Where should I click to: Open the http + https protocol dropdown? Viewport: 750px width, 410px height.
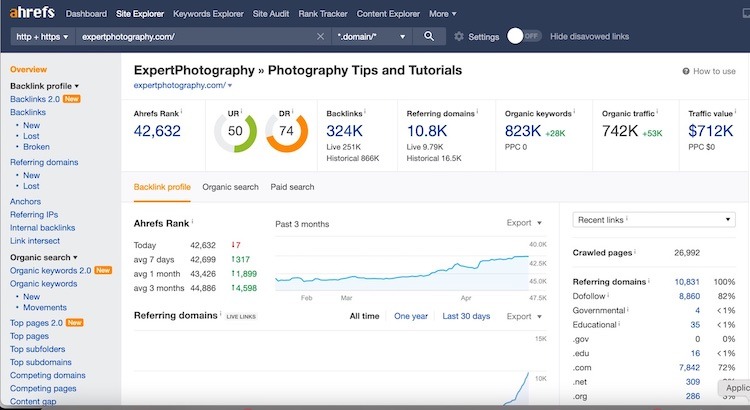coord(42,36)
